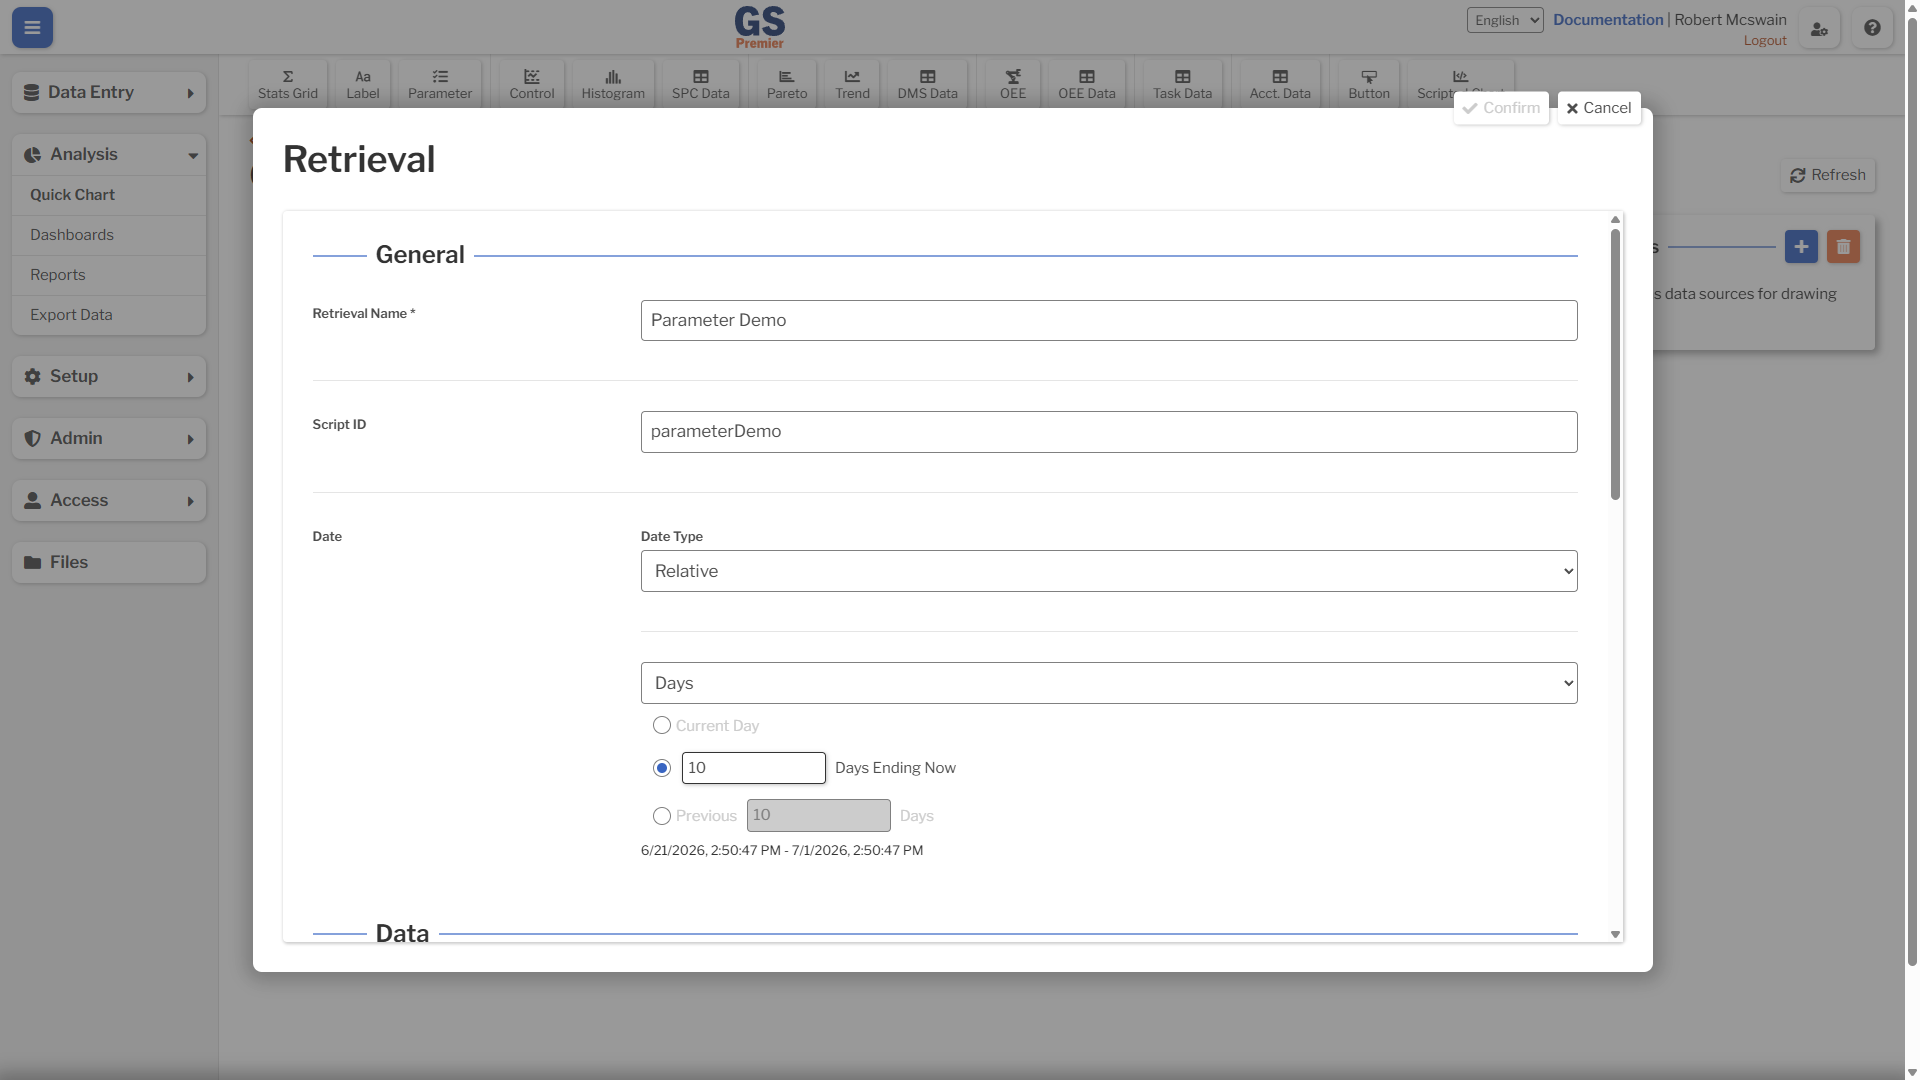Expand the Admin sidebar section
Viewport: 1920px width, 1080px height.
(109, 439)
